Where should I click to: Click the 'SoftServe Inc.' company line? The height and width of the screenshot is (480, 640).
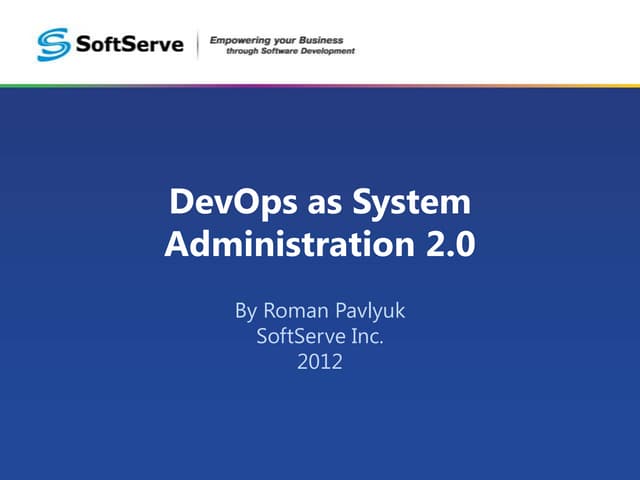point(320,337)
